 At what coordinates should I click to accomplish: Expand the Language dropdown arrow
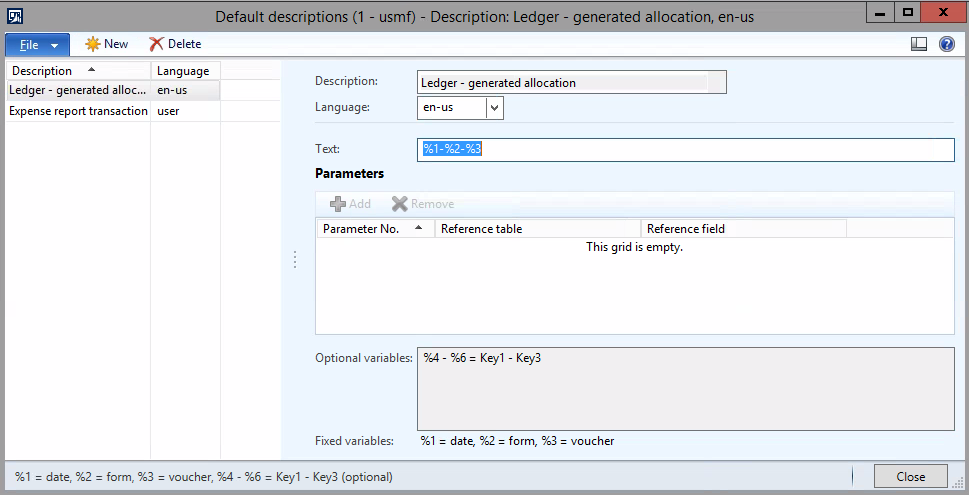pyautogui.click(x=494, y=107)
